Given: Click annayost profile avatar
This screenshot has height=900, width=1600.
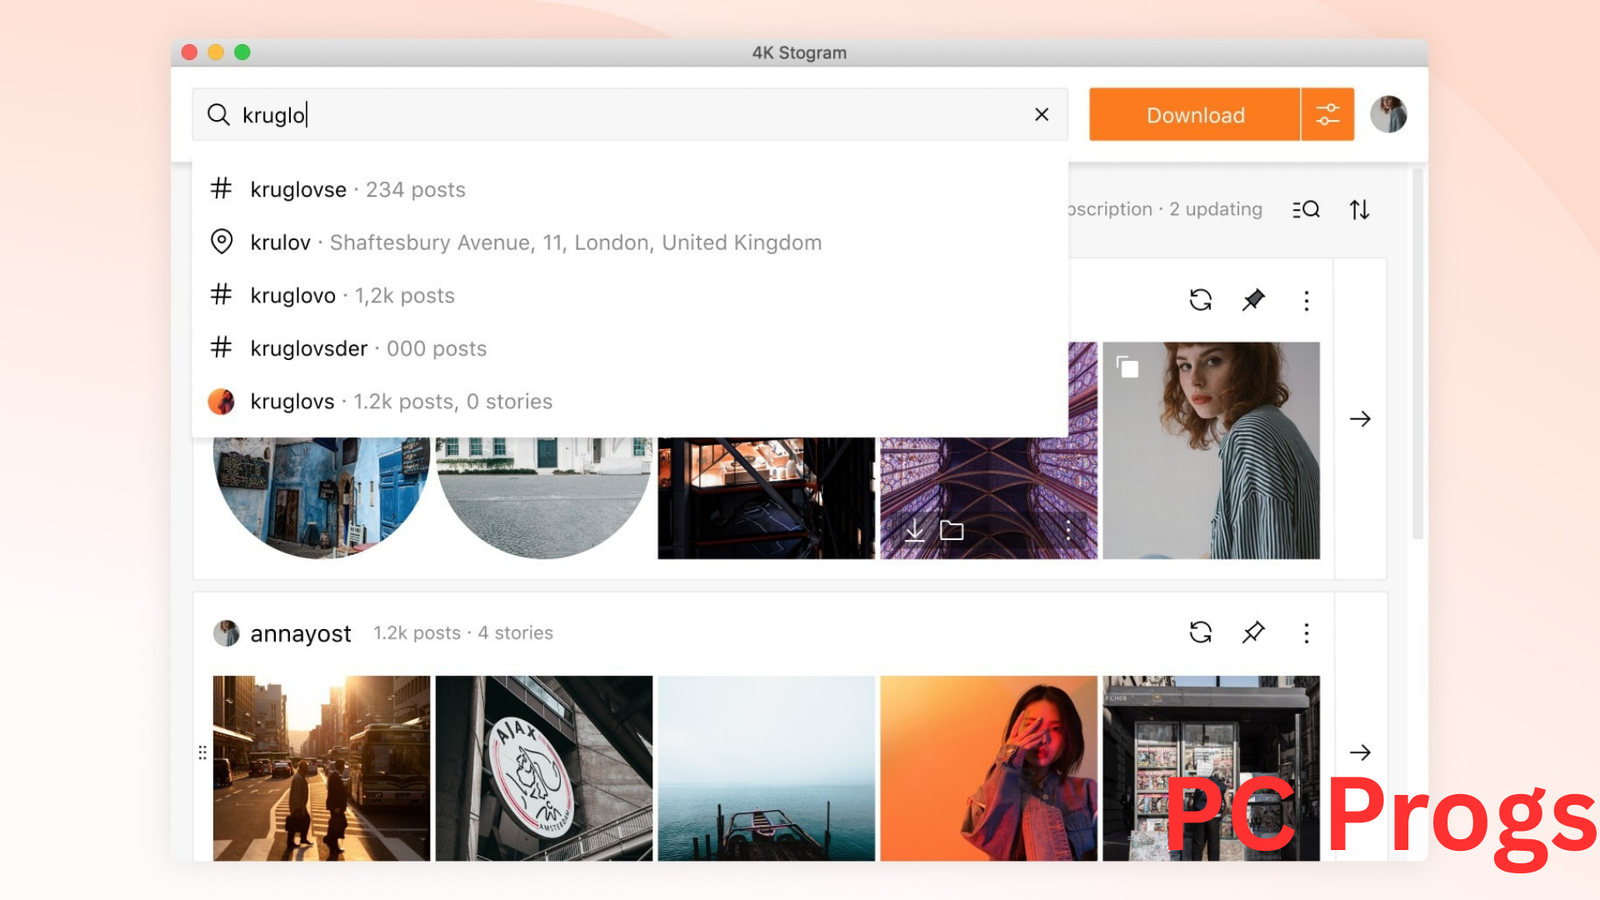Looking at the screenshot, I should click(227, 633).
